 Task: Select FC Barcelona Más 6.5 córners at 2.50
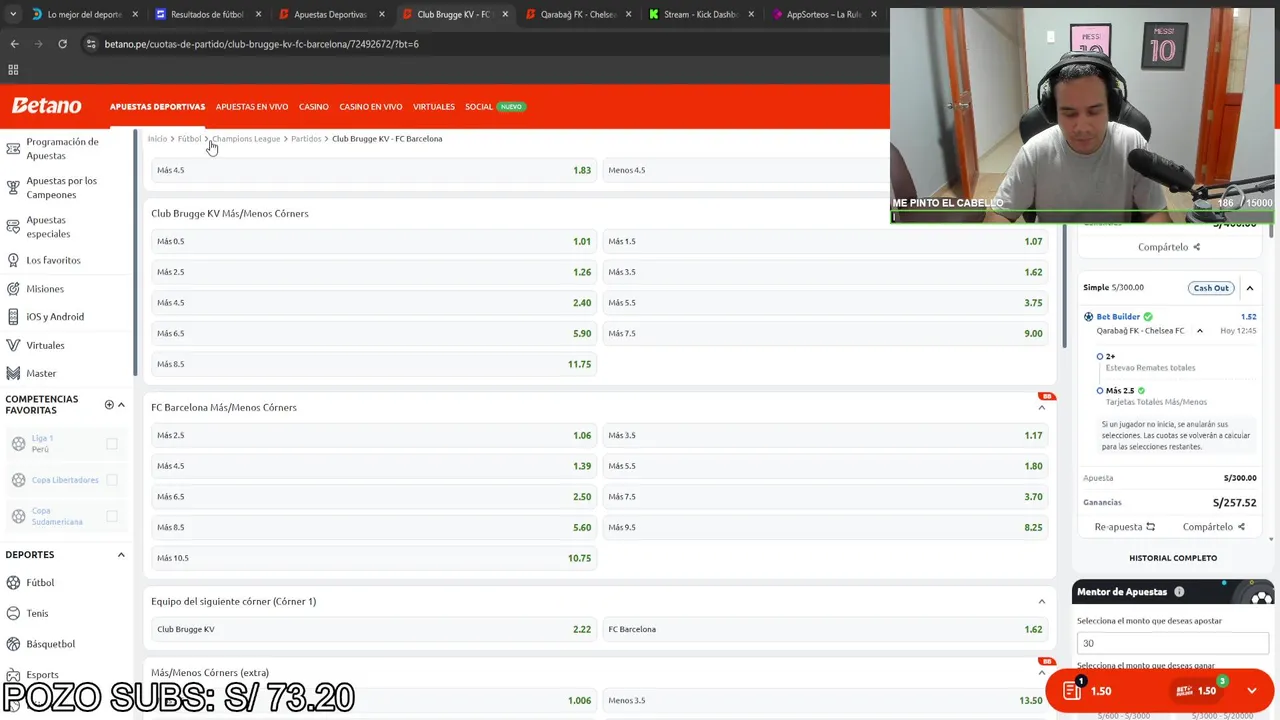pyautogui.click(x=374, y=496)
